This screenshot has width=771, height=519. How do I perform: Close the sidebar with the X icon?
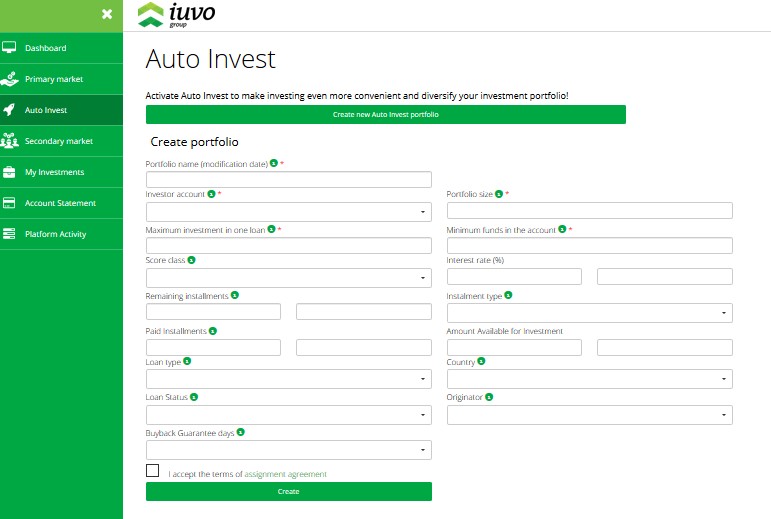coord(107,14)
